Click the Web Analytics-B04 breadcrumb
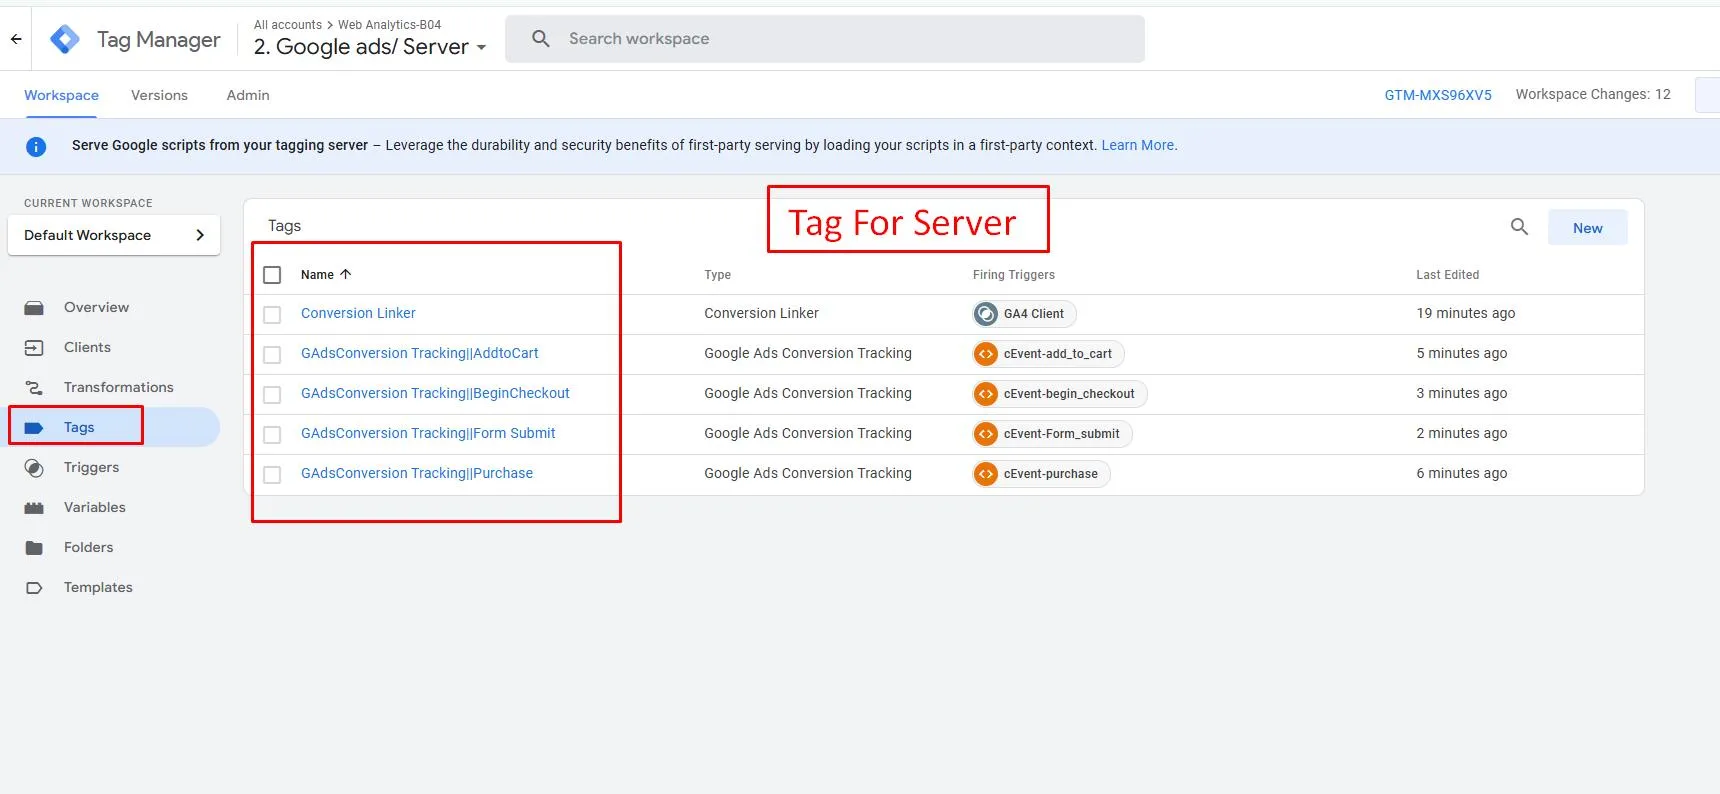 pos(389,25)
